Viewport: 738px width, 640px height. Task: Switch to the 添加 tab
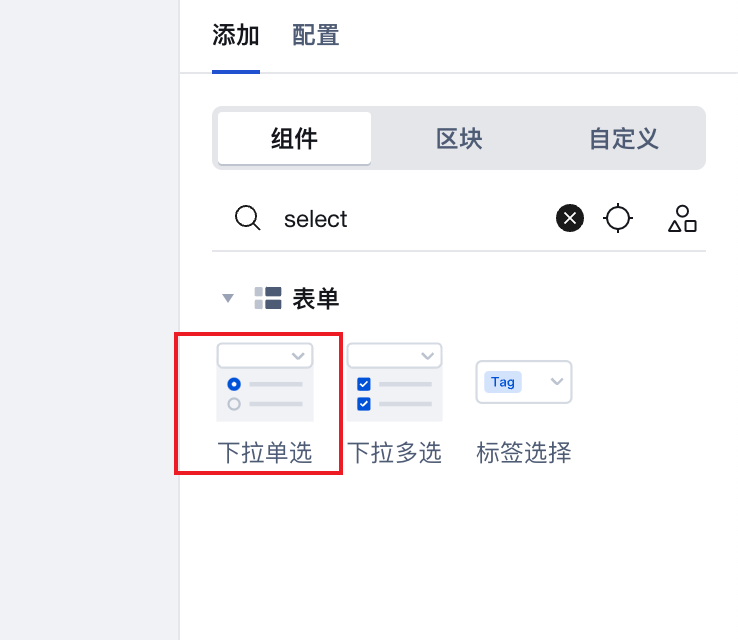coord(236,35)
